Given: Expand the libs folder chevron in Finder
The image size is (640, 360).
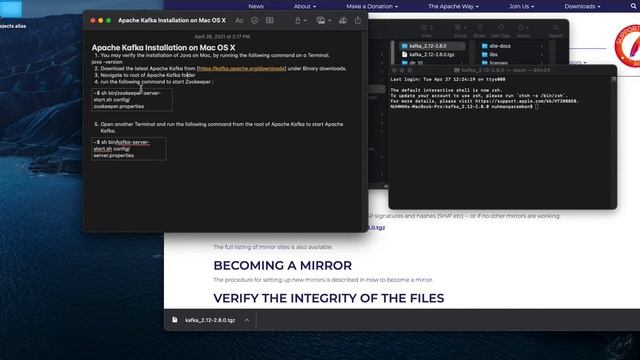Looking at the screenshot, I should click(x=542, y=54).
